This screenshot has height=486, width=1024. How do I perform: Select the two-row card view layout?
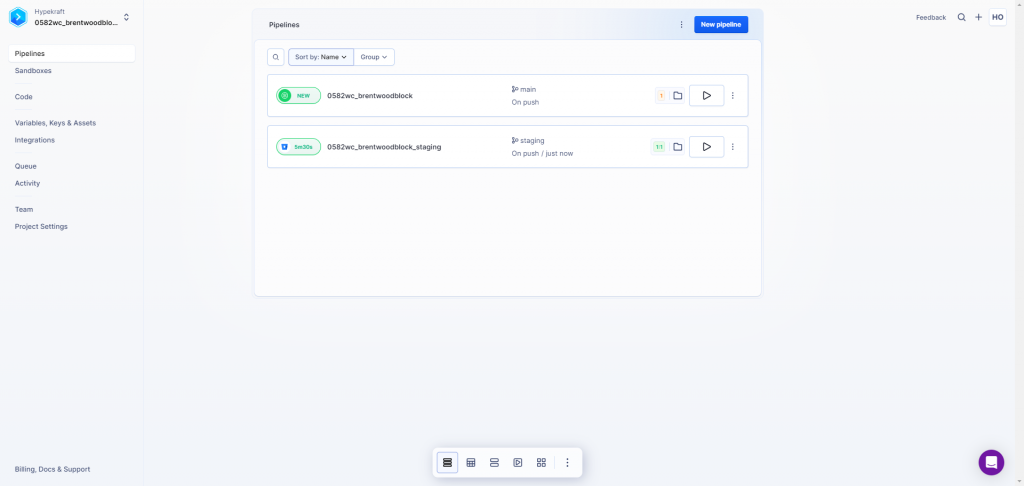point(494,463)
